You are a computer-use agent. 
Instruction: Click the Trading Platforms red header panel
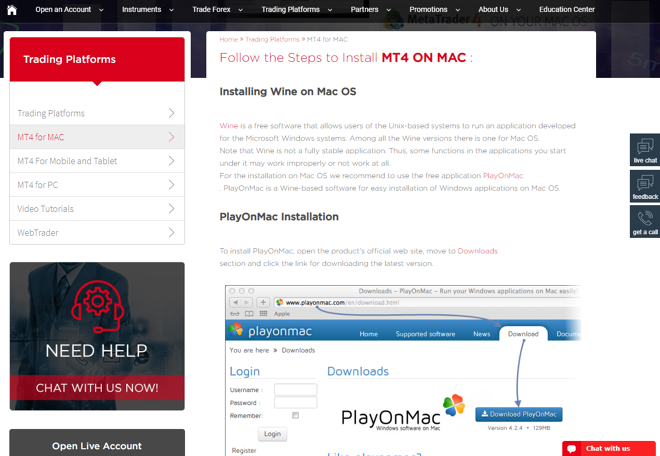coord(97,59)
